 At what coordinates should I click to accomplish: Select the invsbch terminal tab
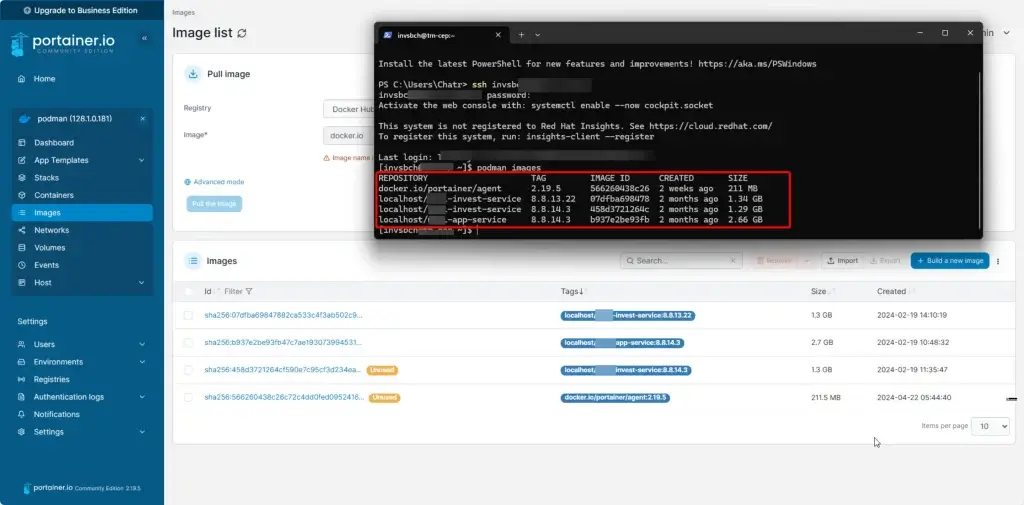click(x=442, y=35)
